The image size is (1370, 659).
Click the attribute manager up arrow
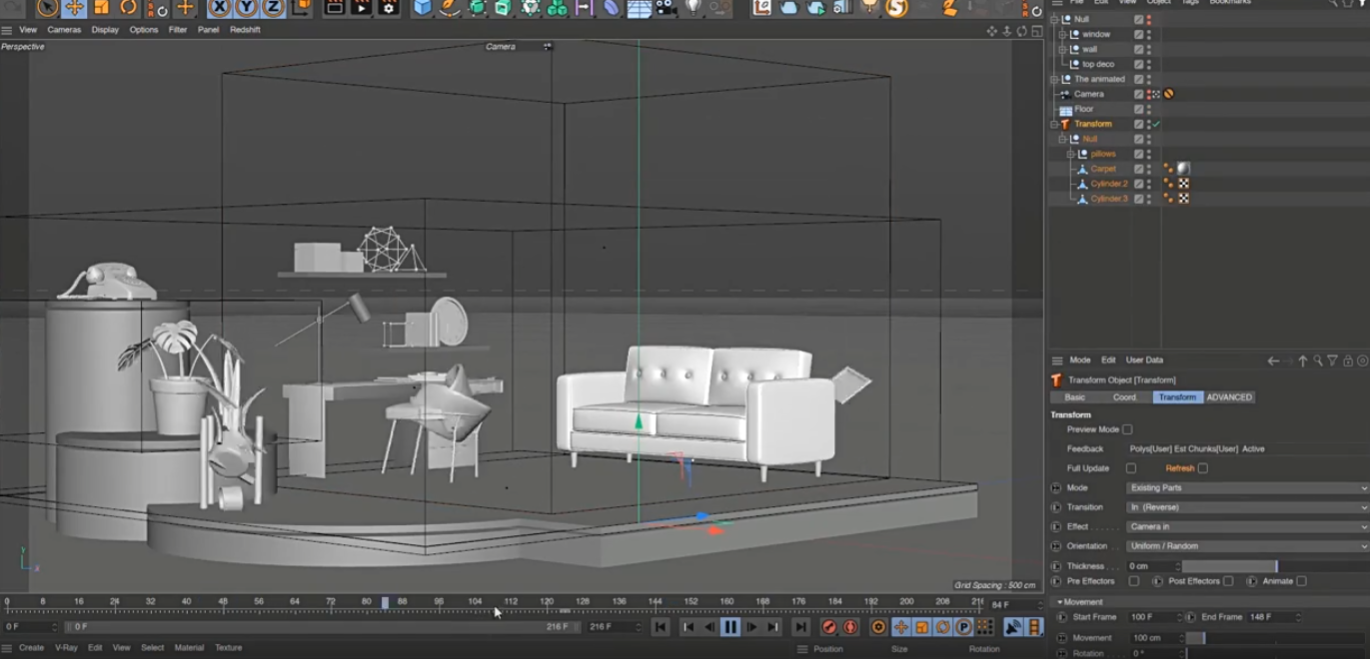[x=1303, y=361]
